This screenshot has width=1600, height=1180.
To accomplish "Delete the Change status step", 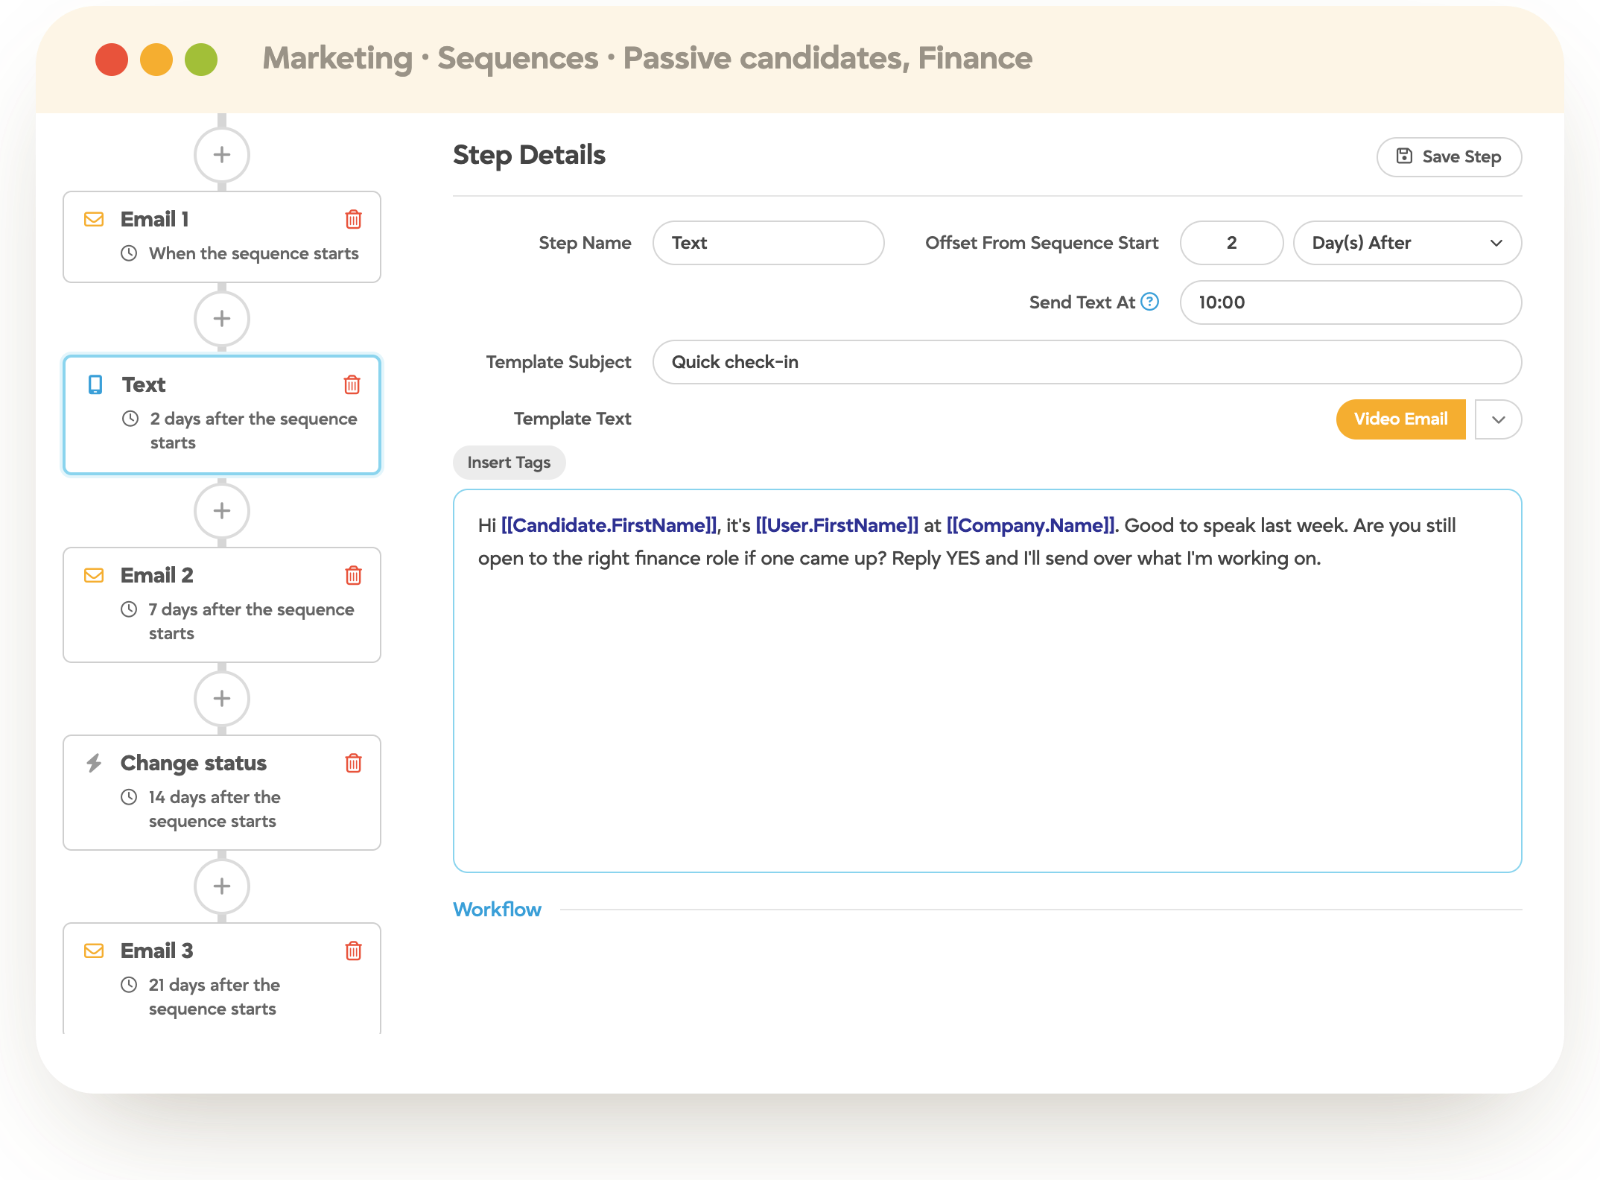I will click(x=353, y=763).
